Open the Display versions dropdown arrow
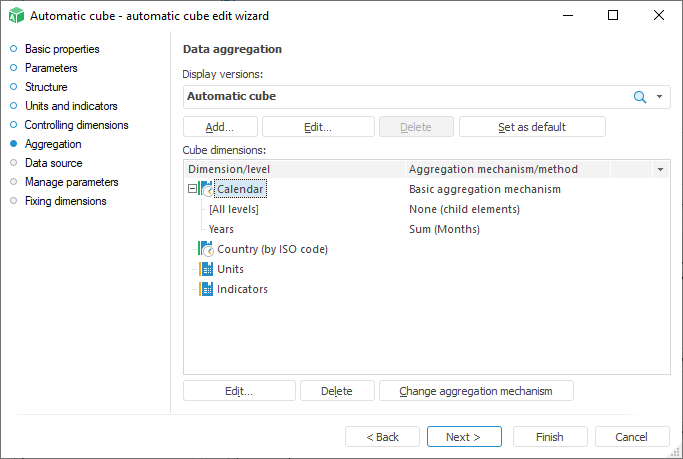This screenshot has width=683, height=459. point(660,97)
